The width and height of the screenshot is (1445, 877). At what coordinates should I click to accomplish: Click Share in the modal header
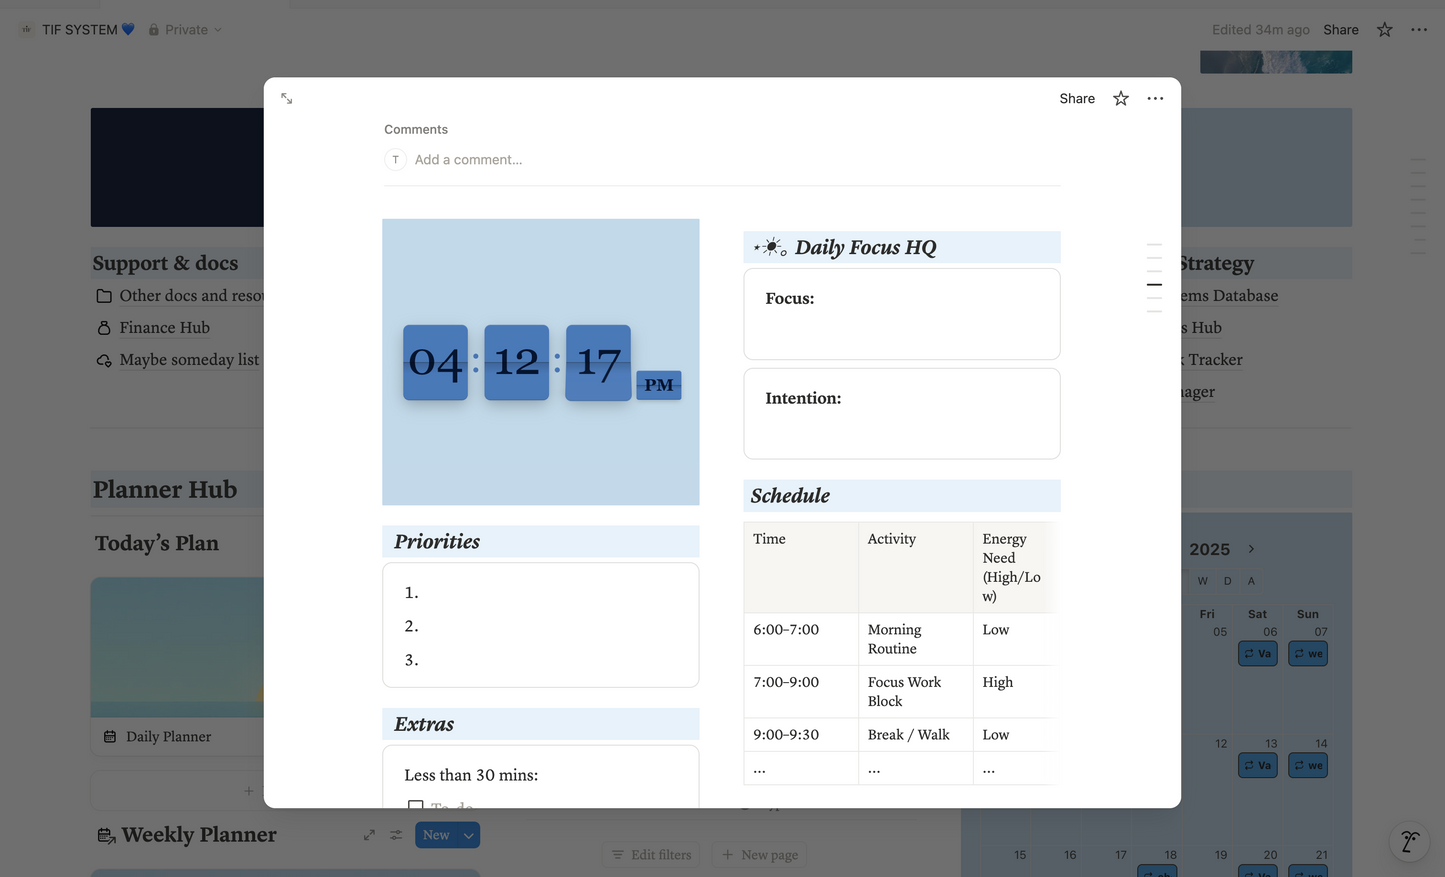tap(1077, 98)
